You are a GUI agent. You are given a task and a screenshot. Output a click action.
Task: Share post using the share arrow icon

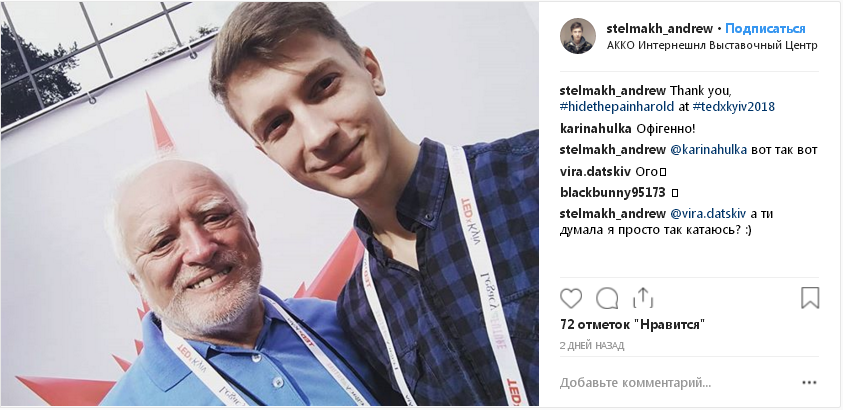642,298
